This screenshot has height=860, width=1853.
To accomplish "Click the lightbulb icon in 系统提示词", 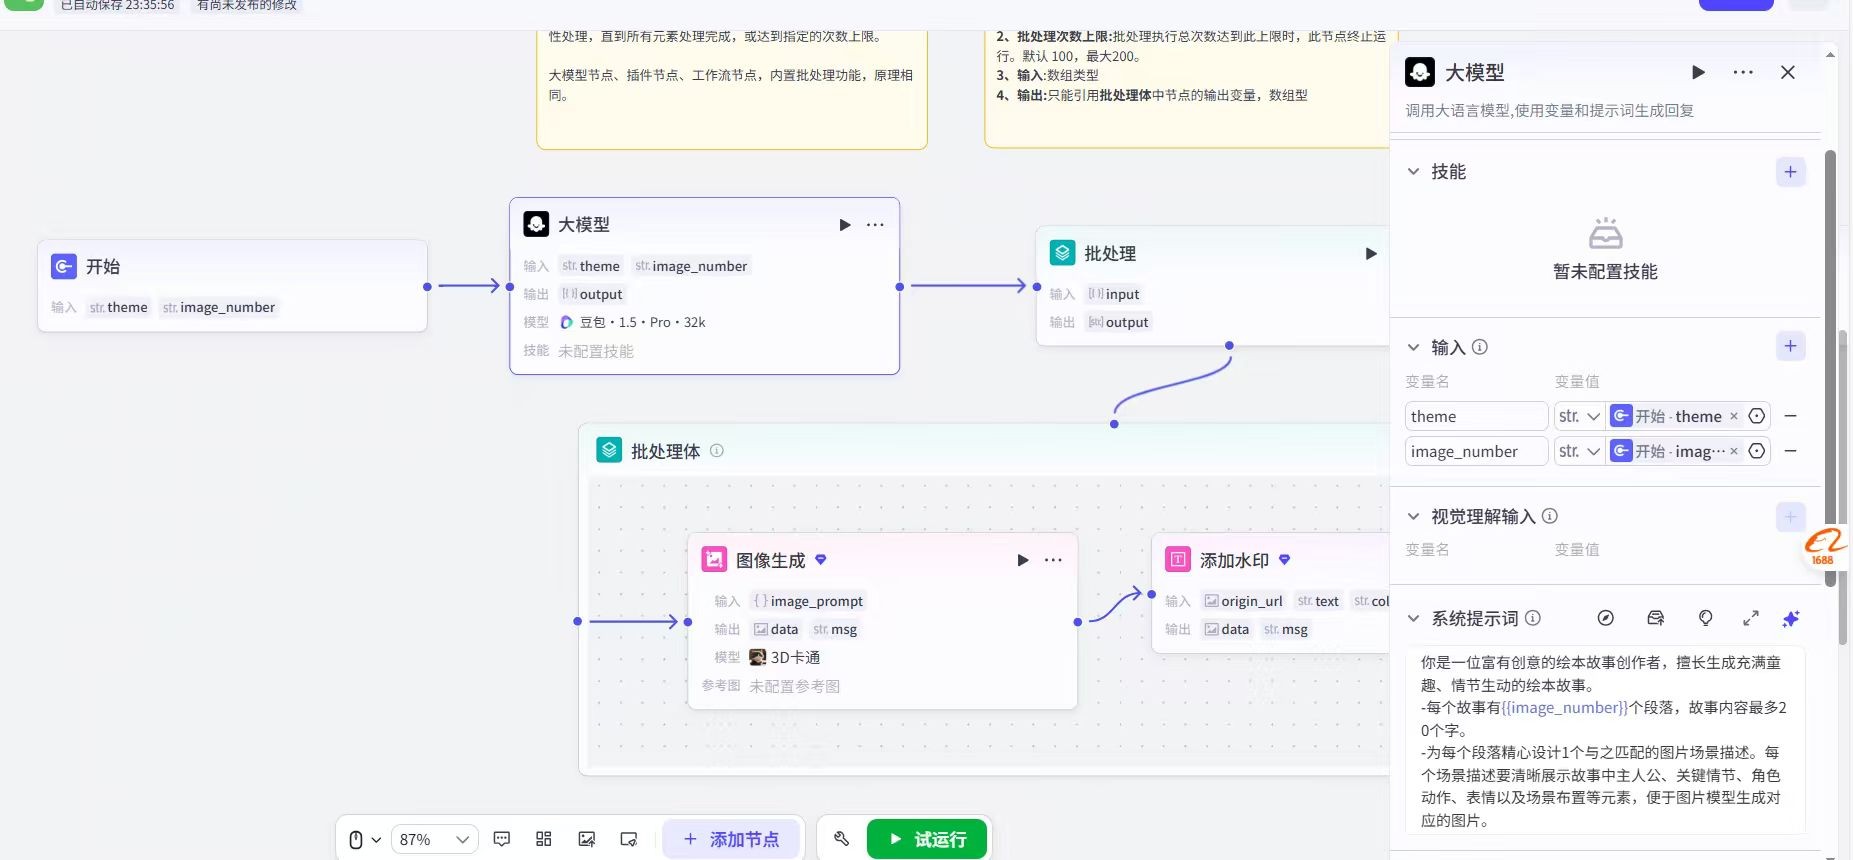I will point(1706,618).
